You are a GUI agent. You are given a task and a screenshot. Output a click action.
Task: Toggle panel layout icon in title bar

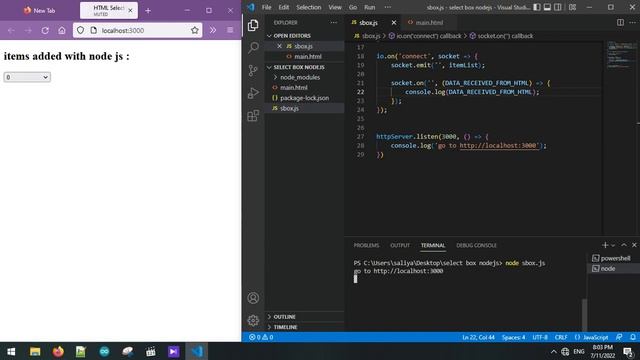[547, 7]
